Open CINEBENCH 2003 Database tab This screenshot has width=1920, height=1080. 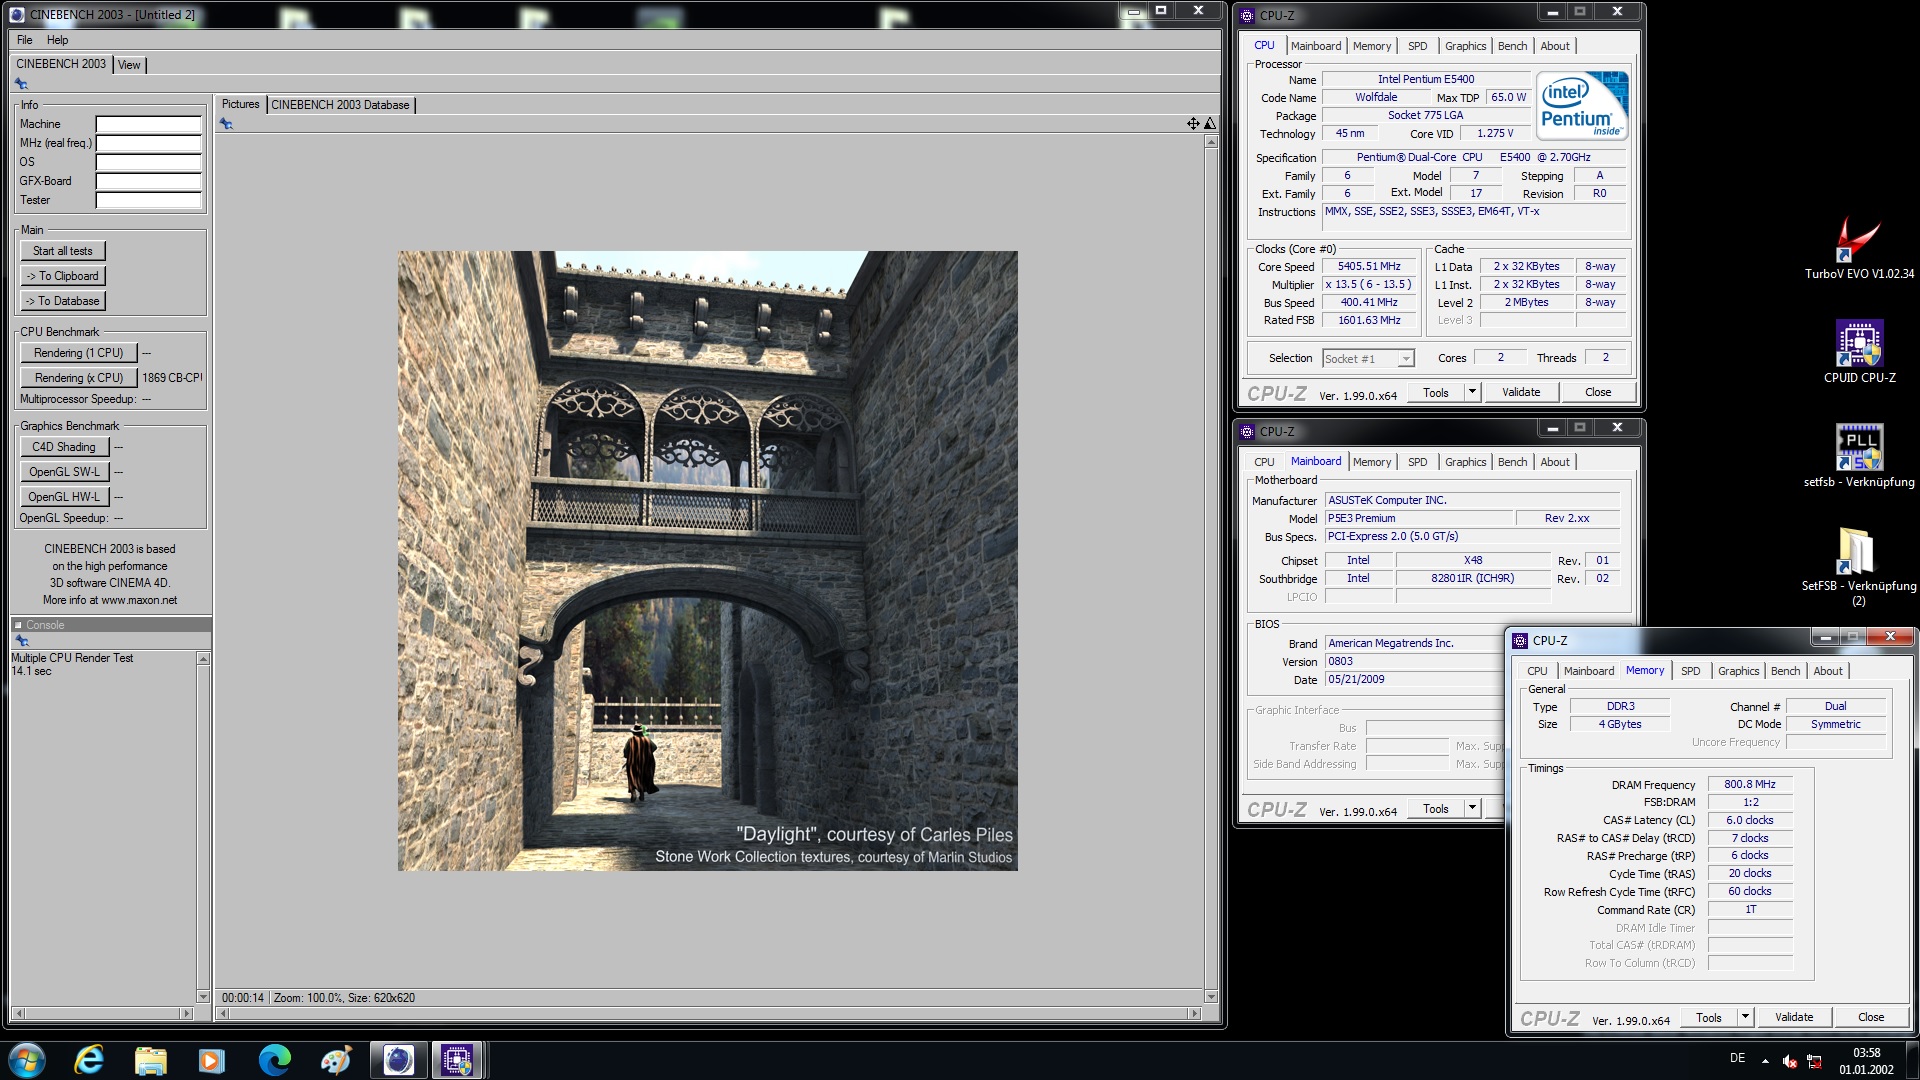(x=340, y=105)
